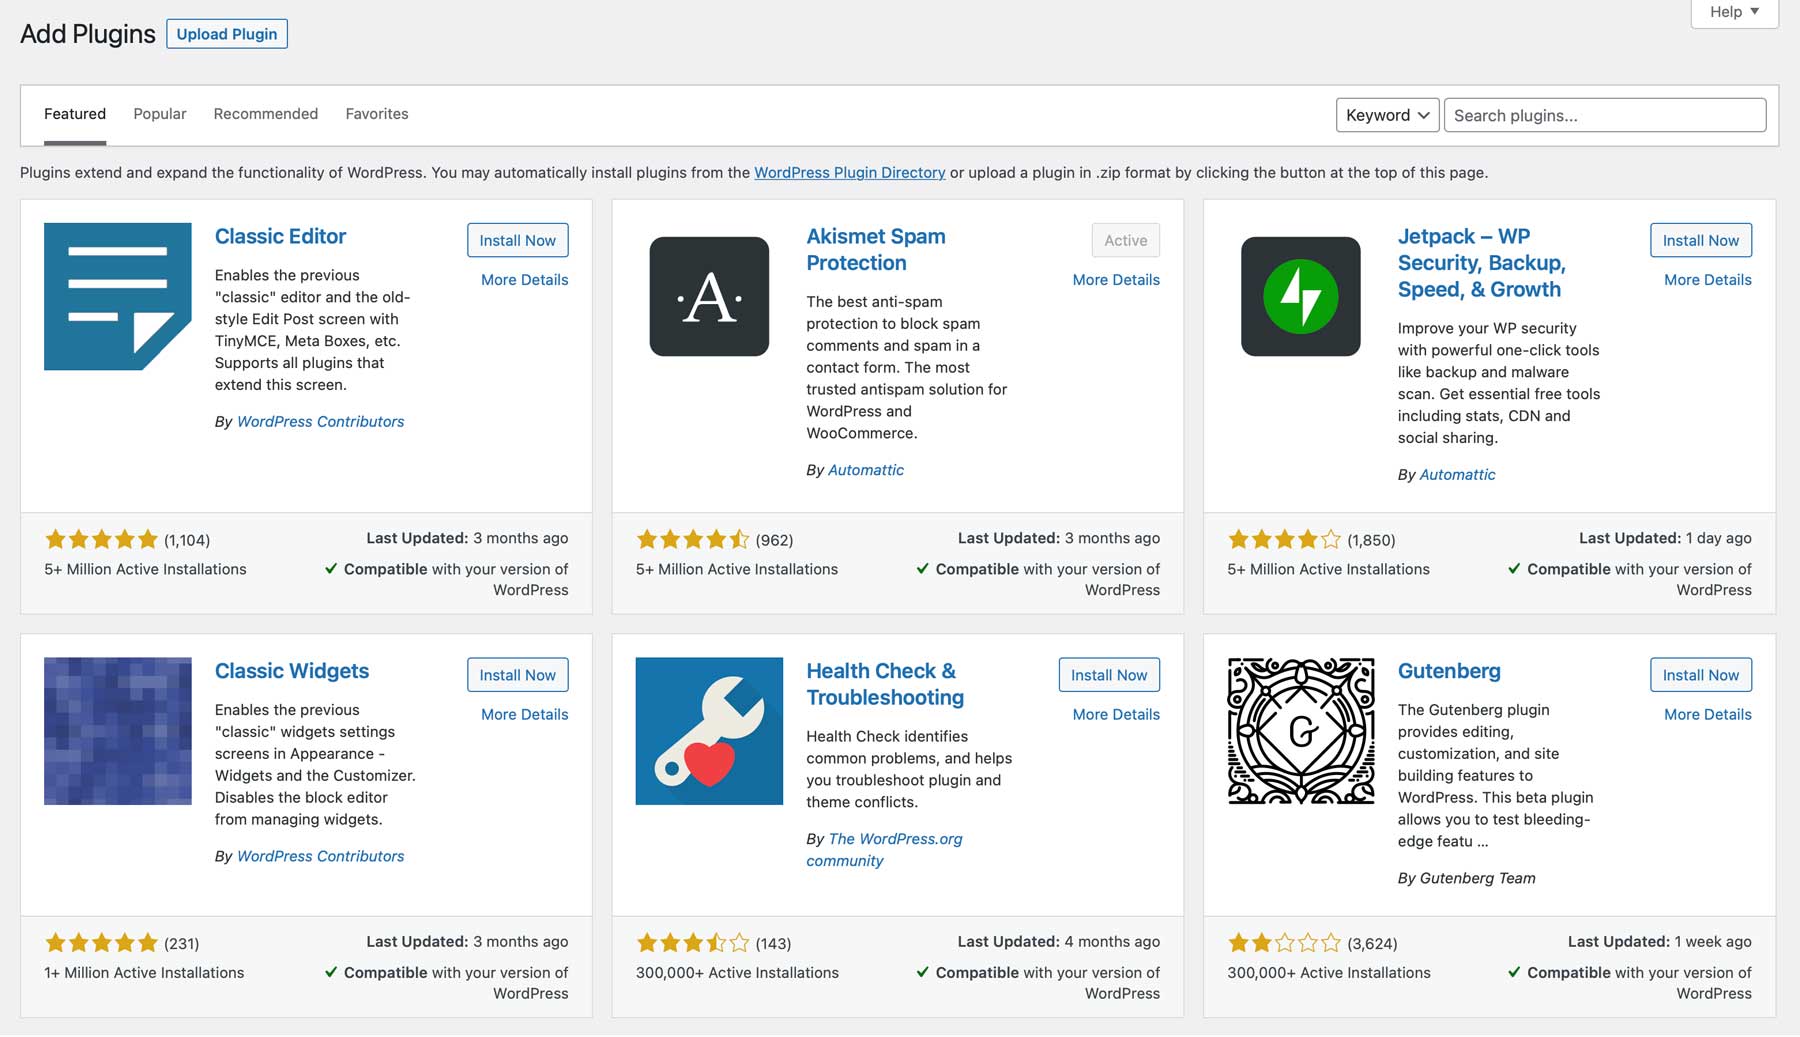Click the green Jetpack logo

click(1300, 296)
